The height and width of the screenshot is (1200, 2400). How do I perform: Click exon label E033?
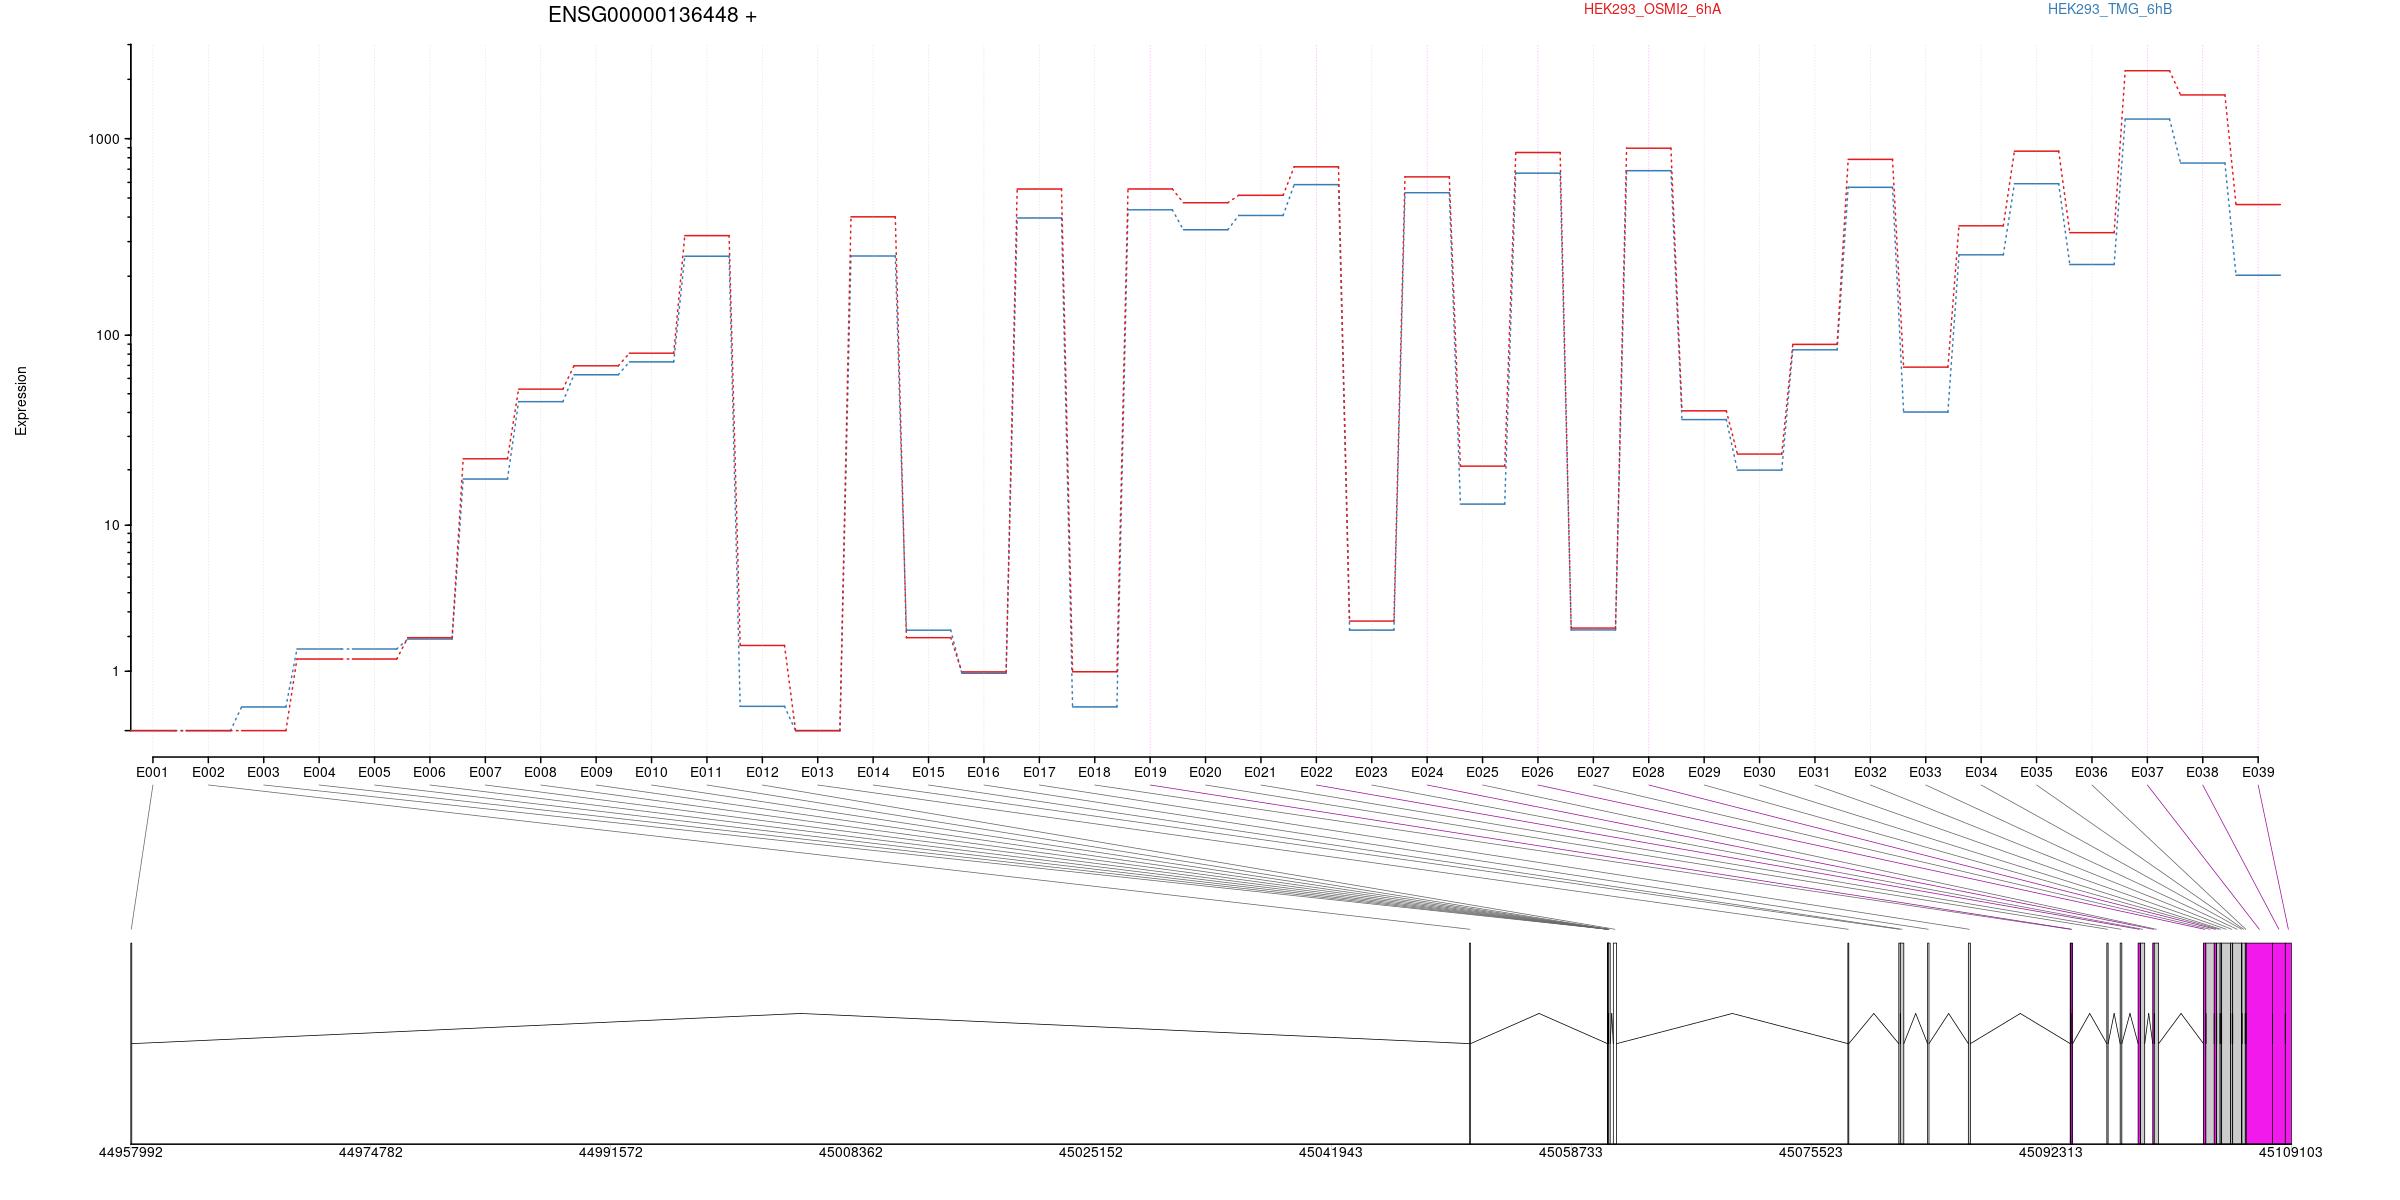(1925, 772)
